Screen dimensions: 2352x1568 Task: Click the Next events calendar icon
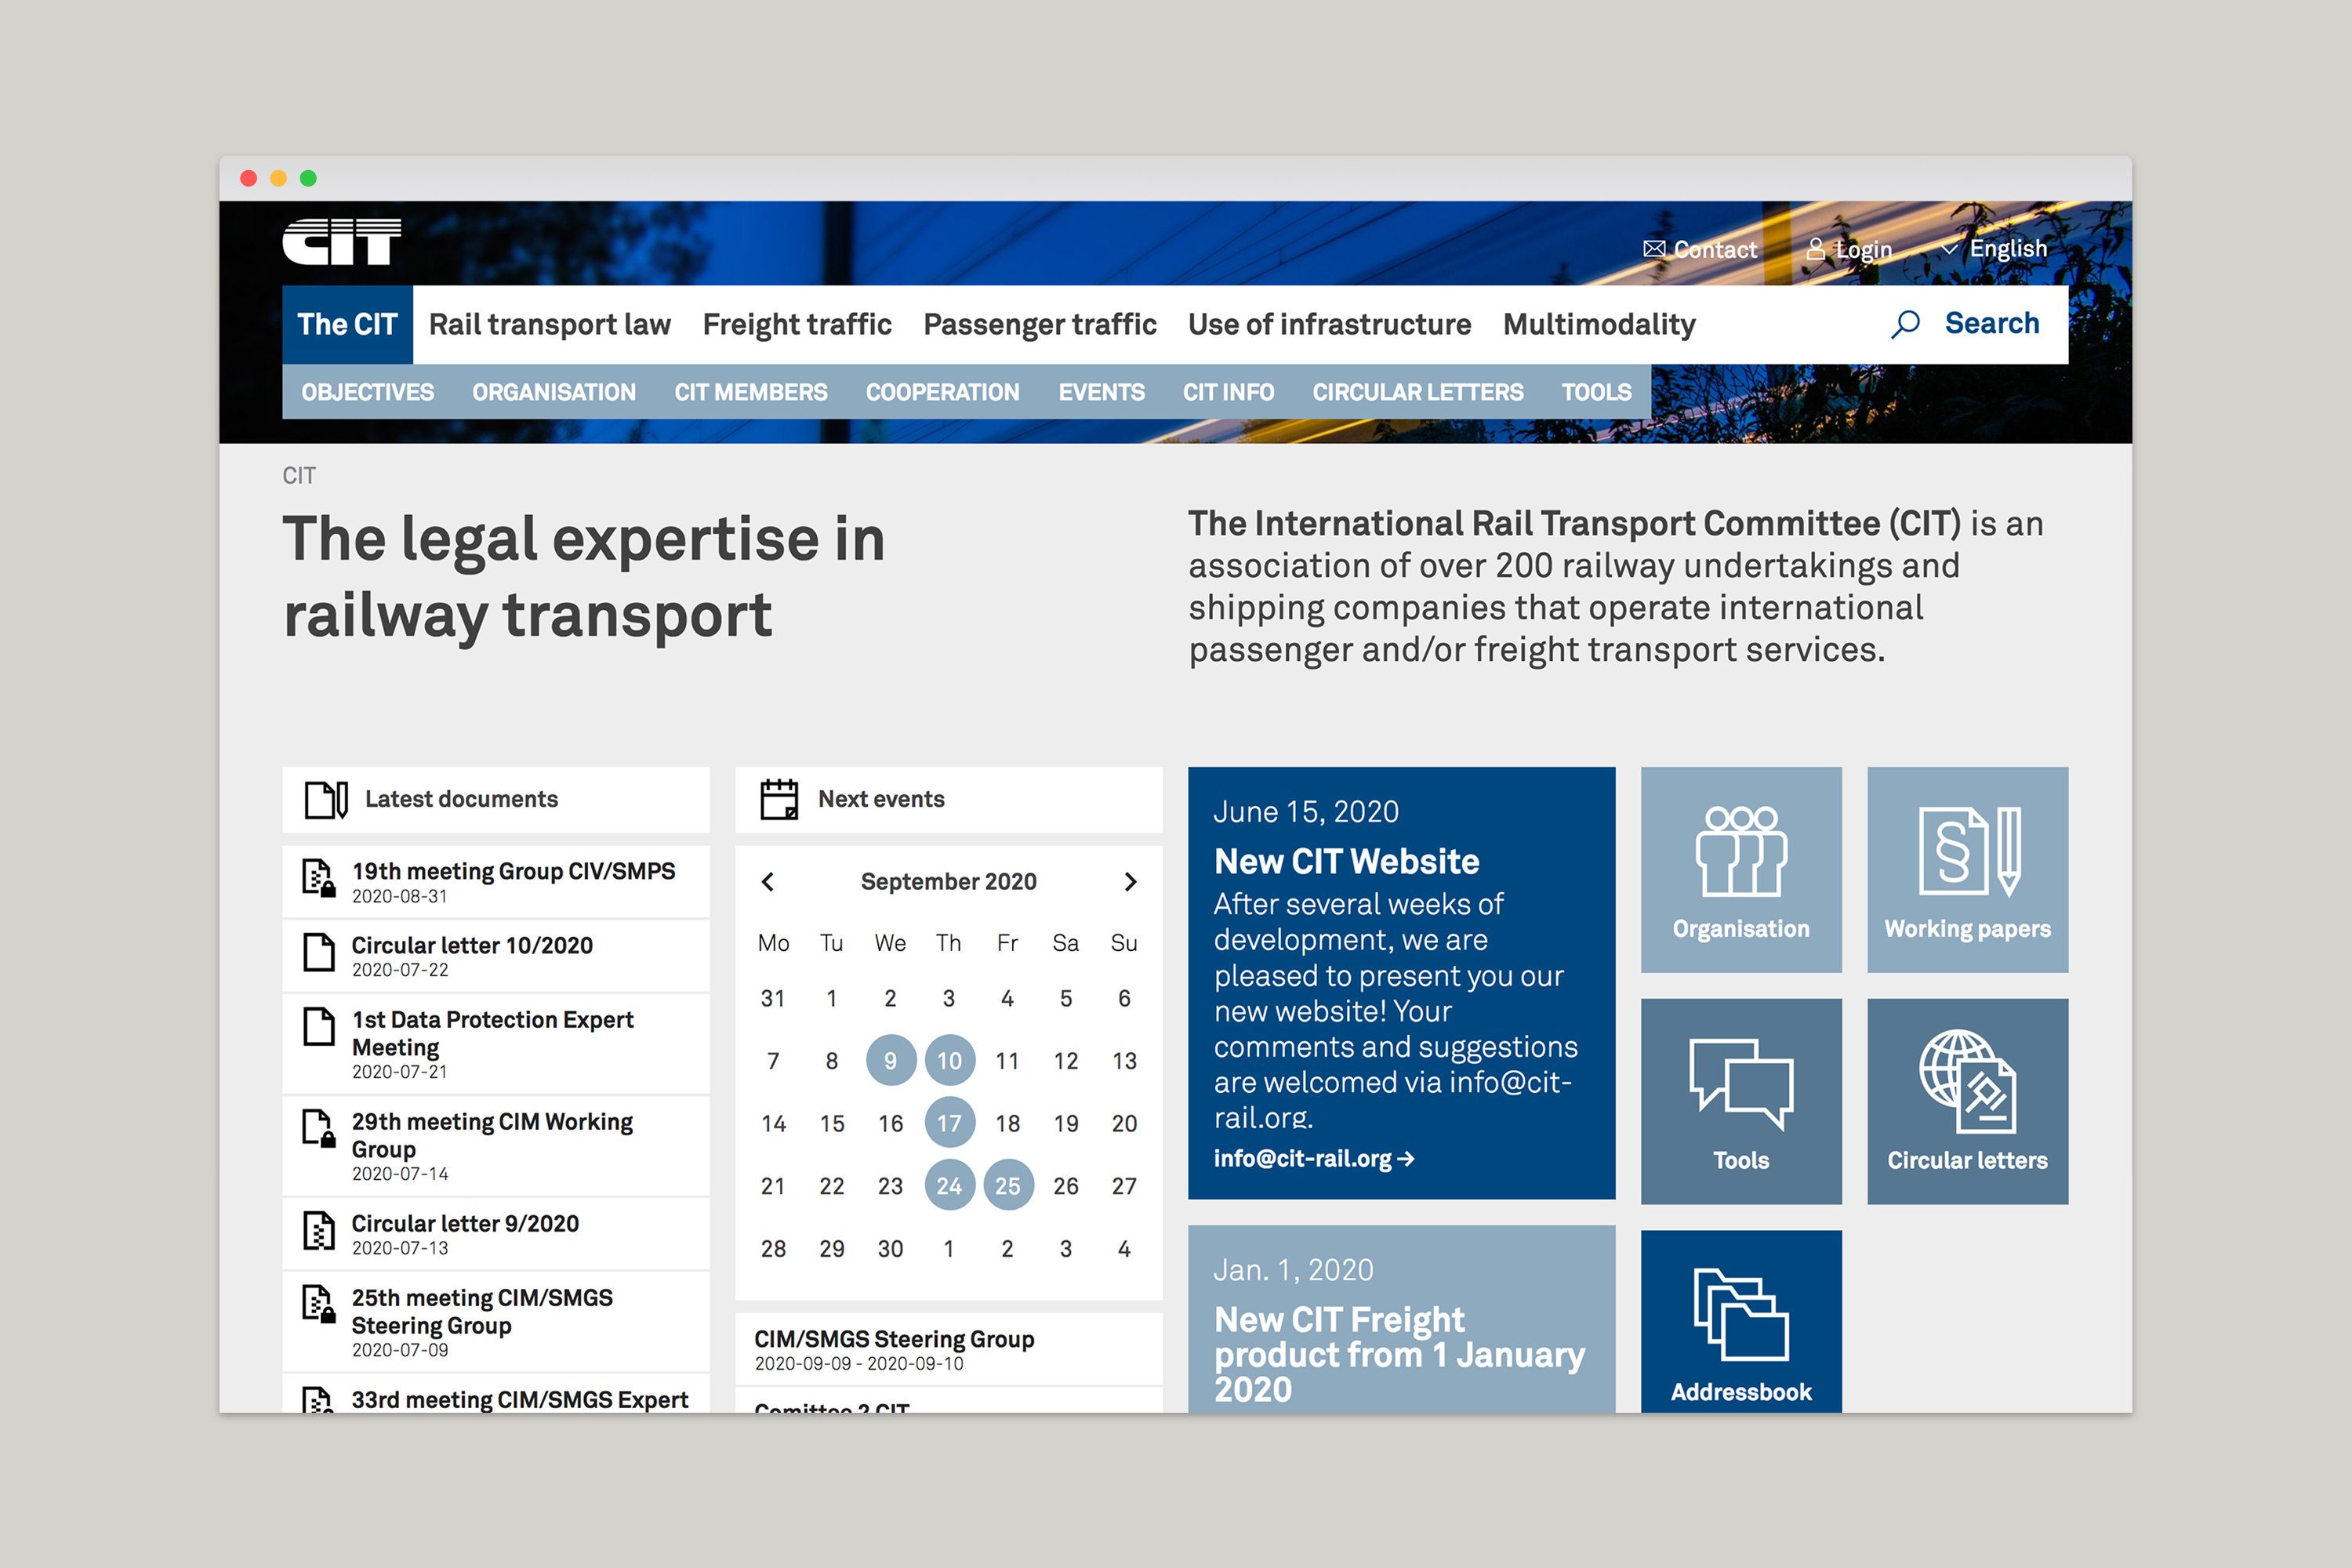[x=779, y=800]
